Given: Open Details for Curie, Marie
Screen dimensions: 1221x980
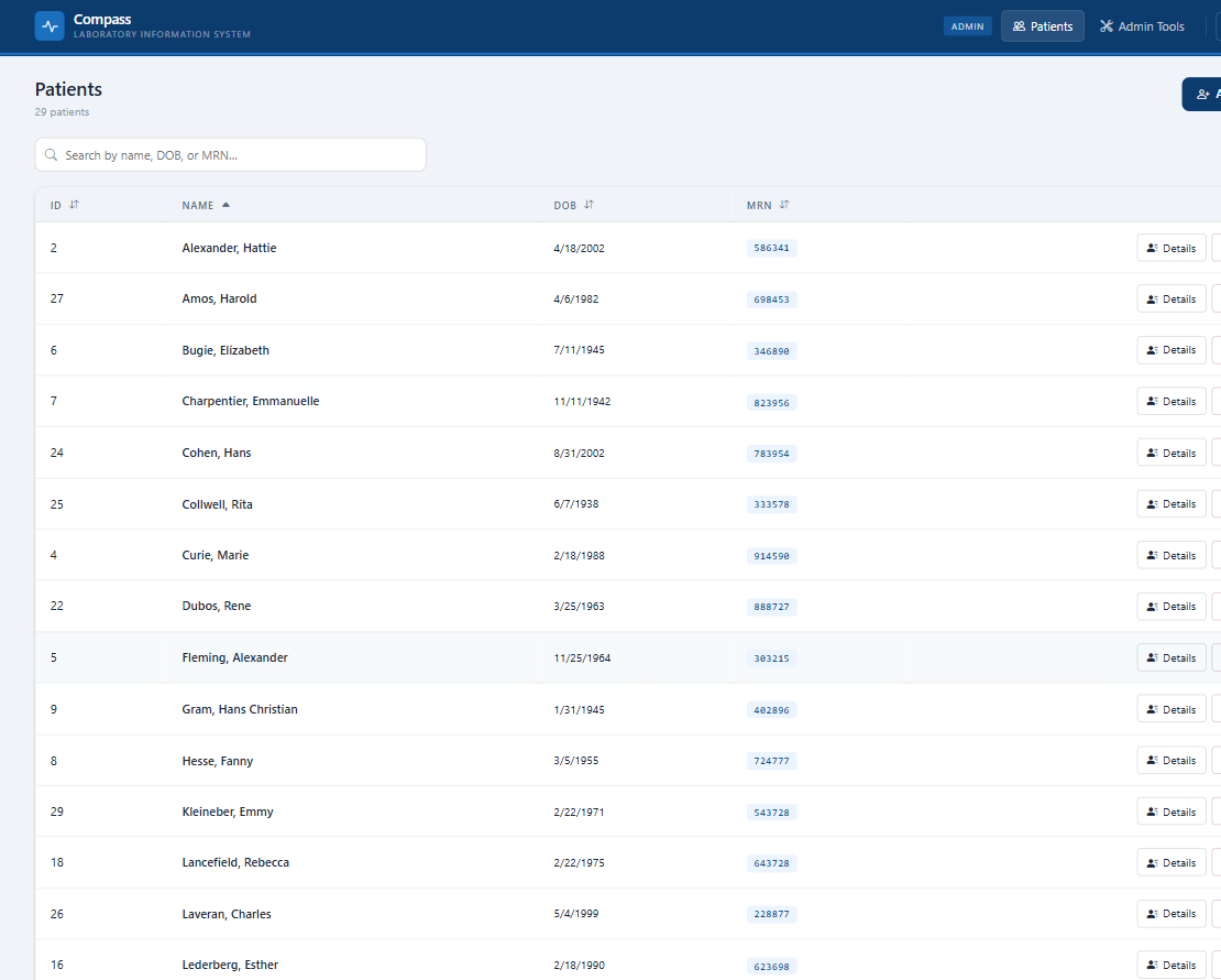Looking at the screenshot, I should (1171, 555).
